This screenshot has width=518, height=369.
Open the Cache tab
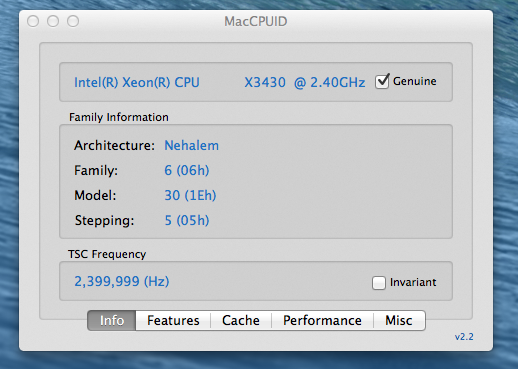click(241, 320)
